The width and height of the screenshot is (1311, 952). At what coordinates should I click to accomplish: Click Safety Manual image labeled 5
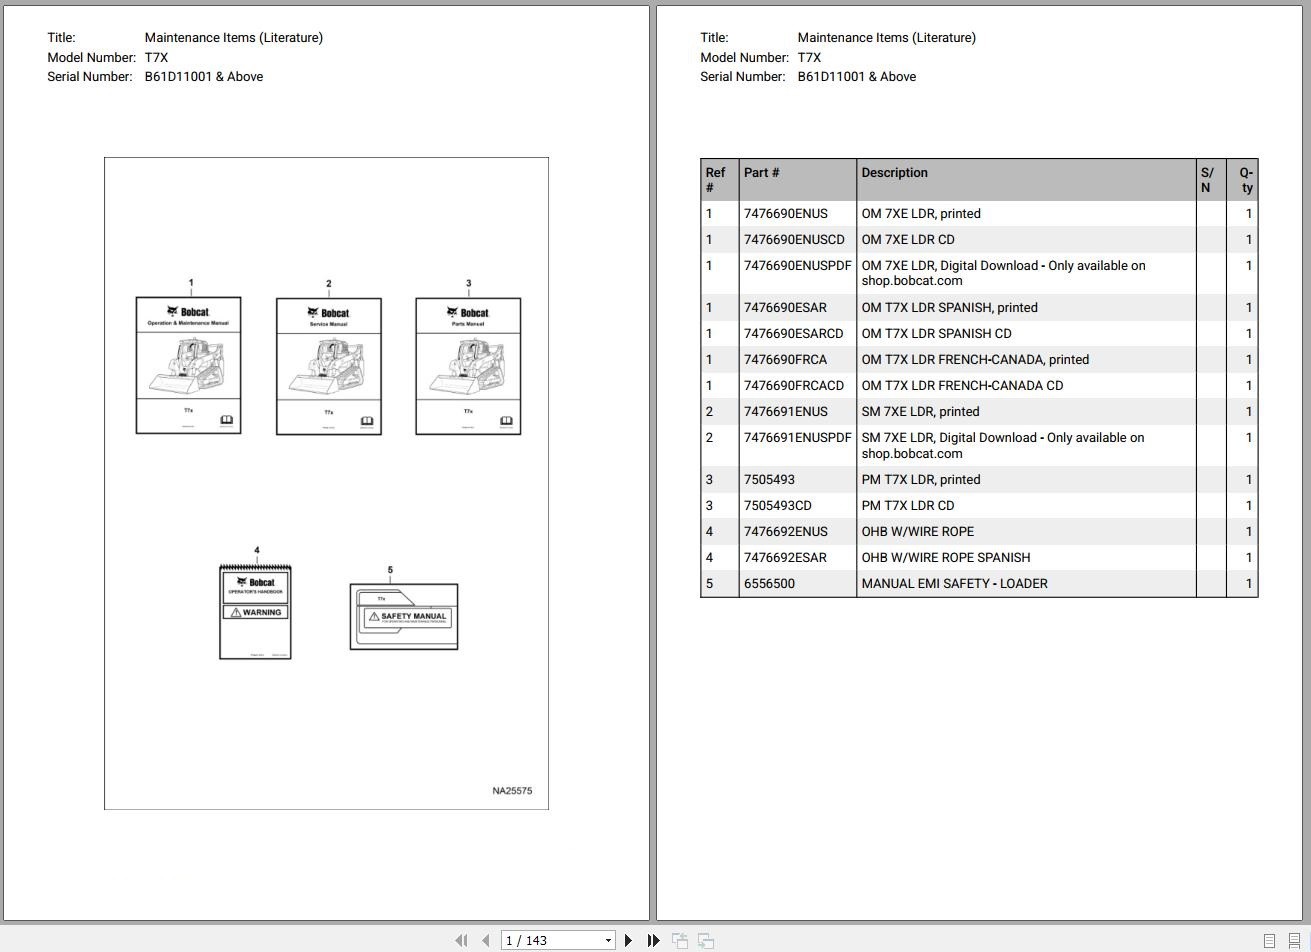click(x=404, y=617)
